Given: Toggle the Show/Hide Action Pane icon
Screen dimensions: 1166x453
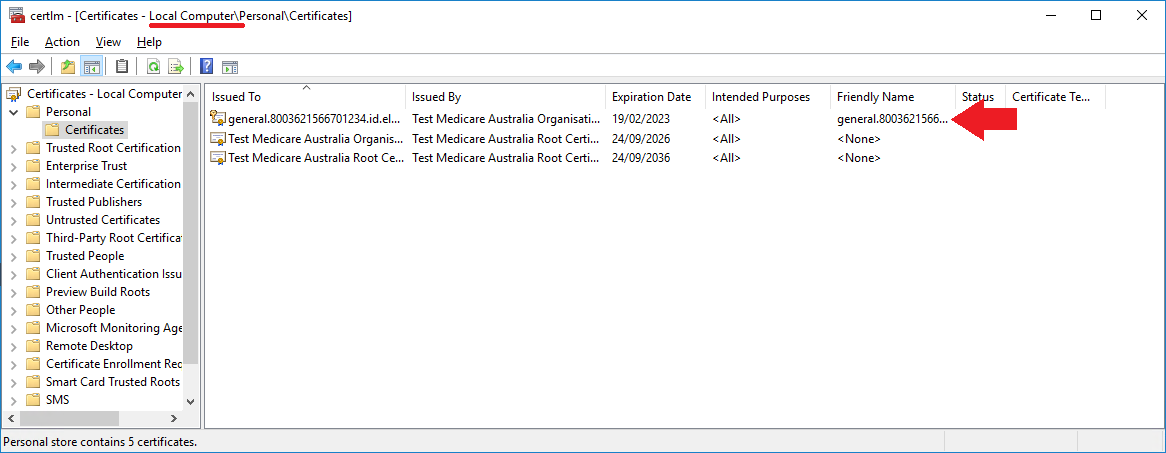Looking at the screenshot, I should click(x=230, y=67).
